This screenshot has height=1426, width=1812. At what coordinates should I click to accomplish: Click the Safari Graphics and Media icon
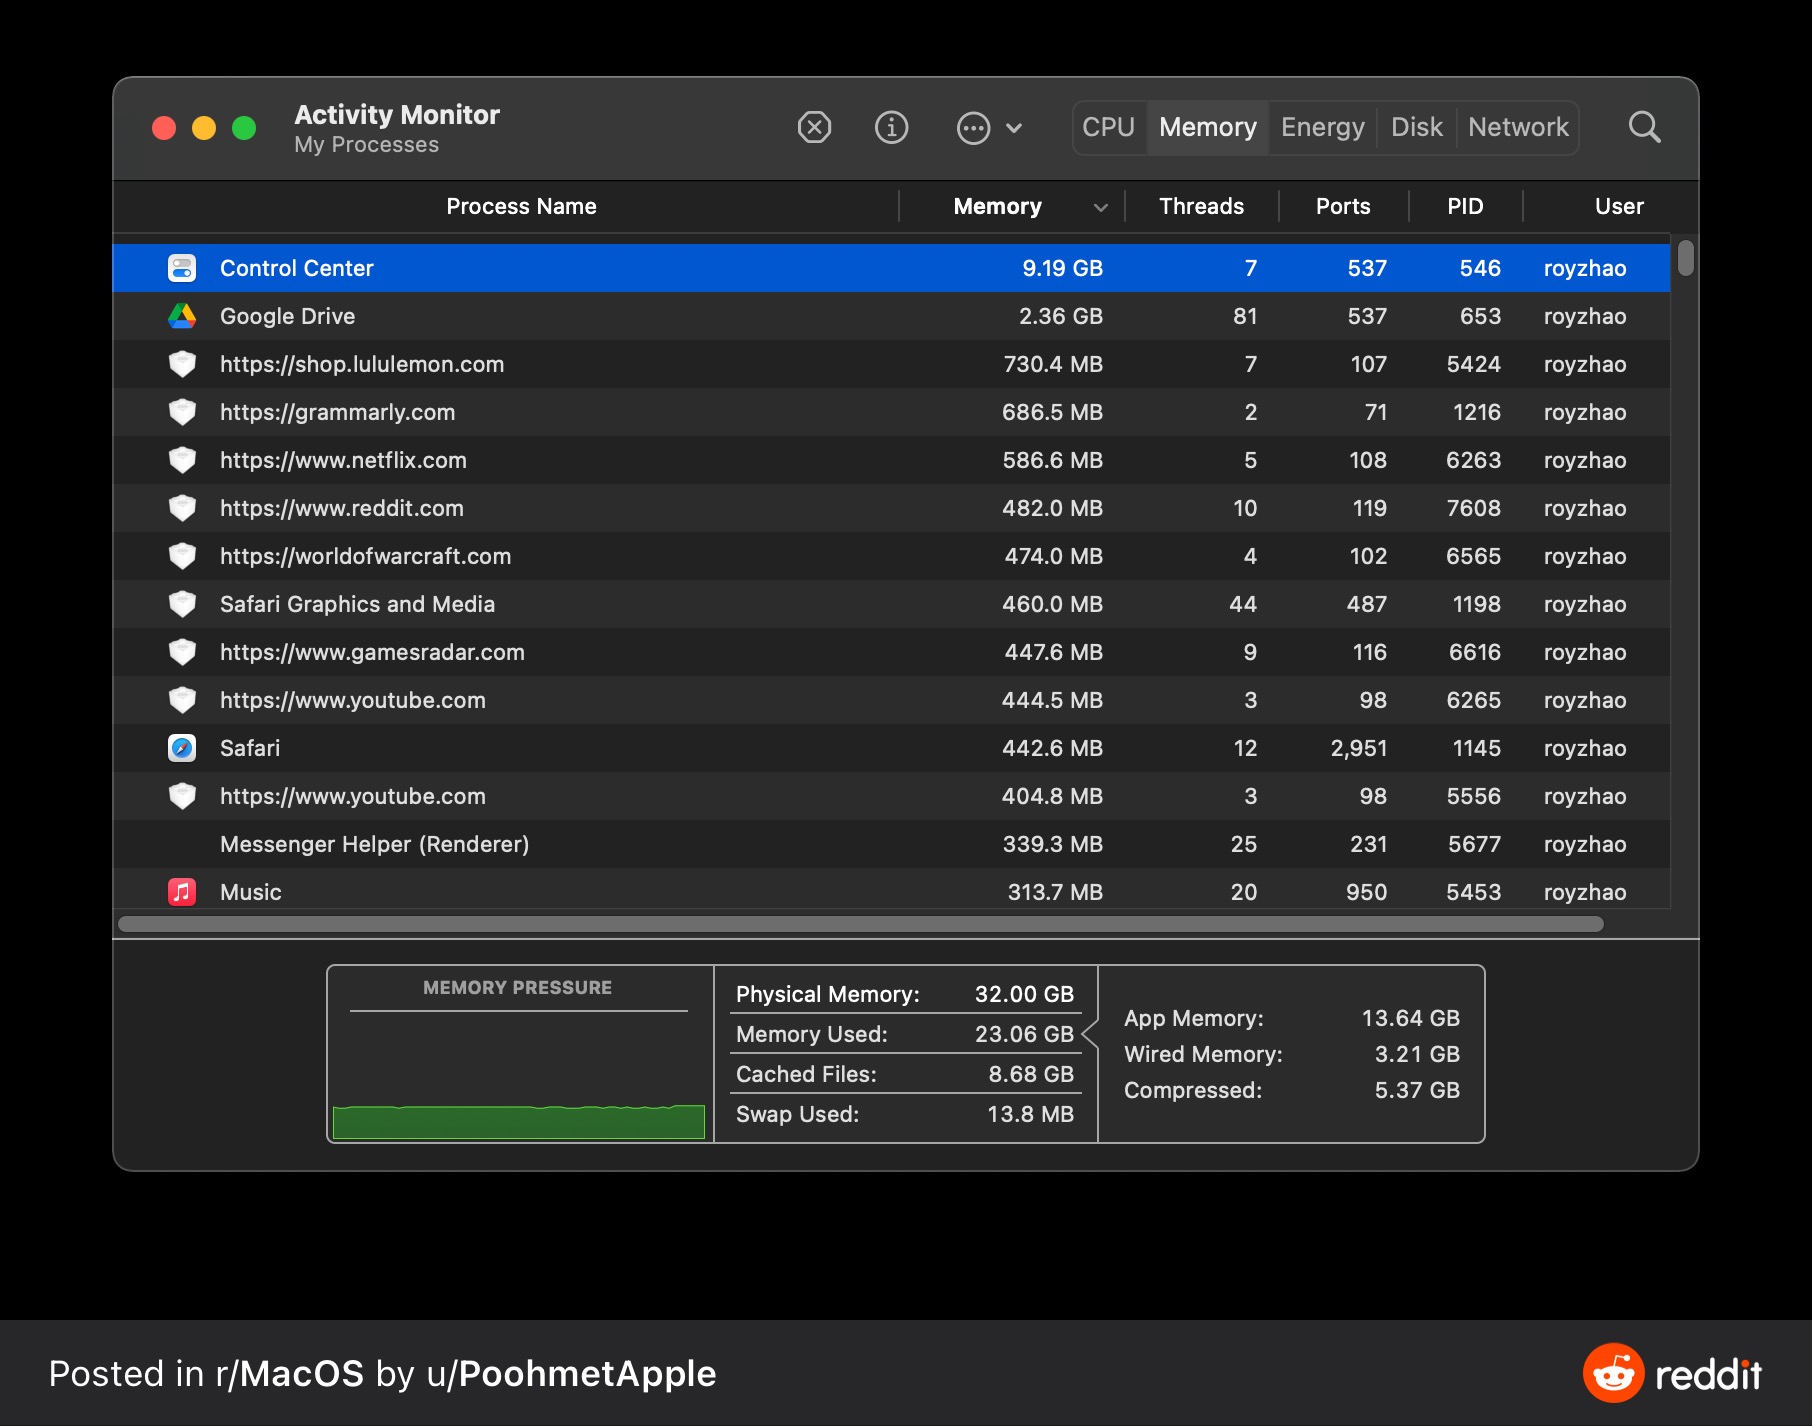coord(182,604)
